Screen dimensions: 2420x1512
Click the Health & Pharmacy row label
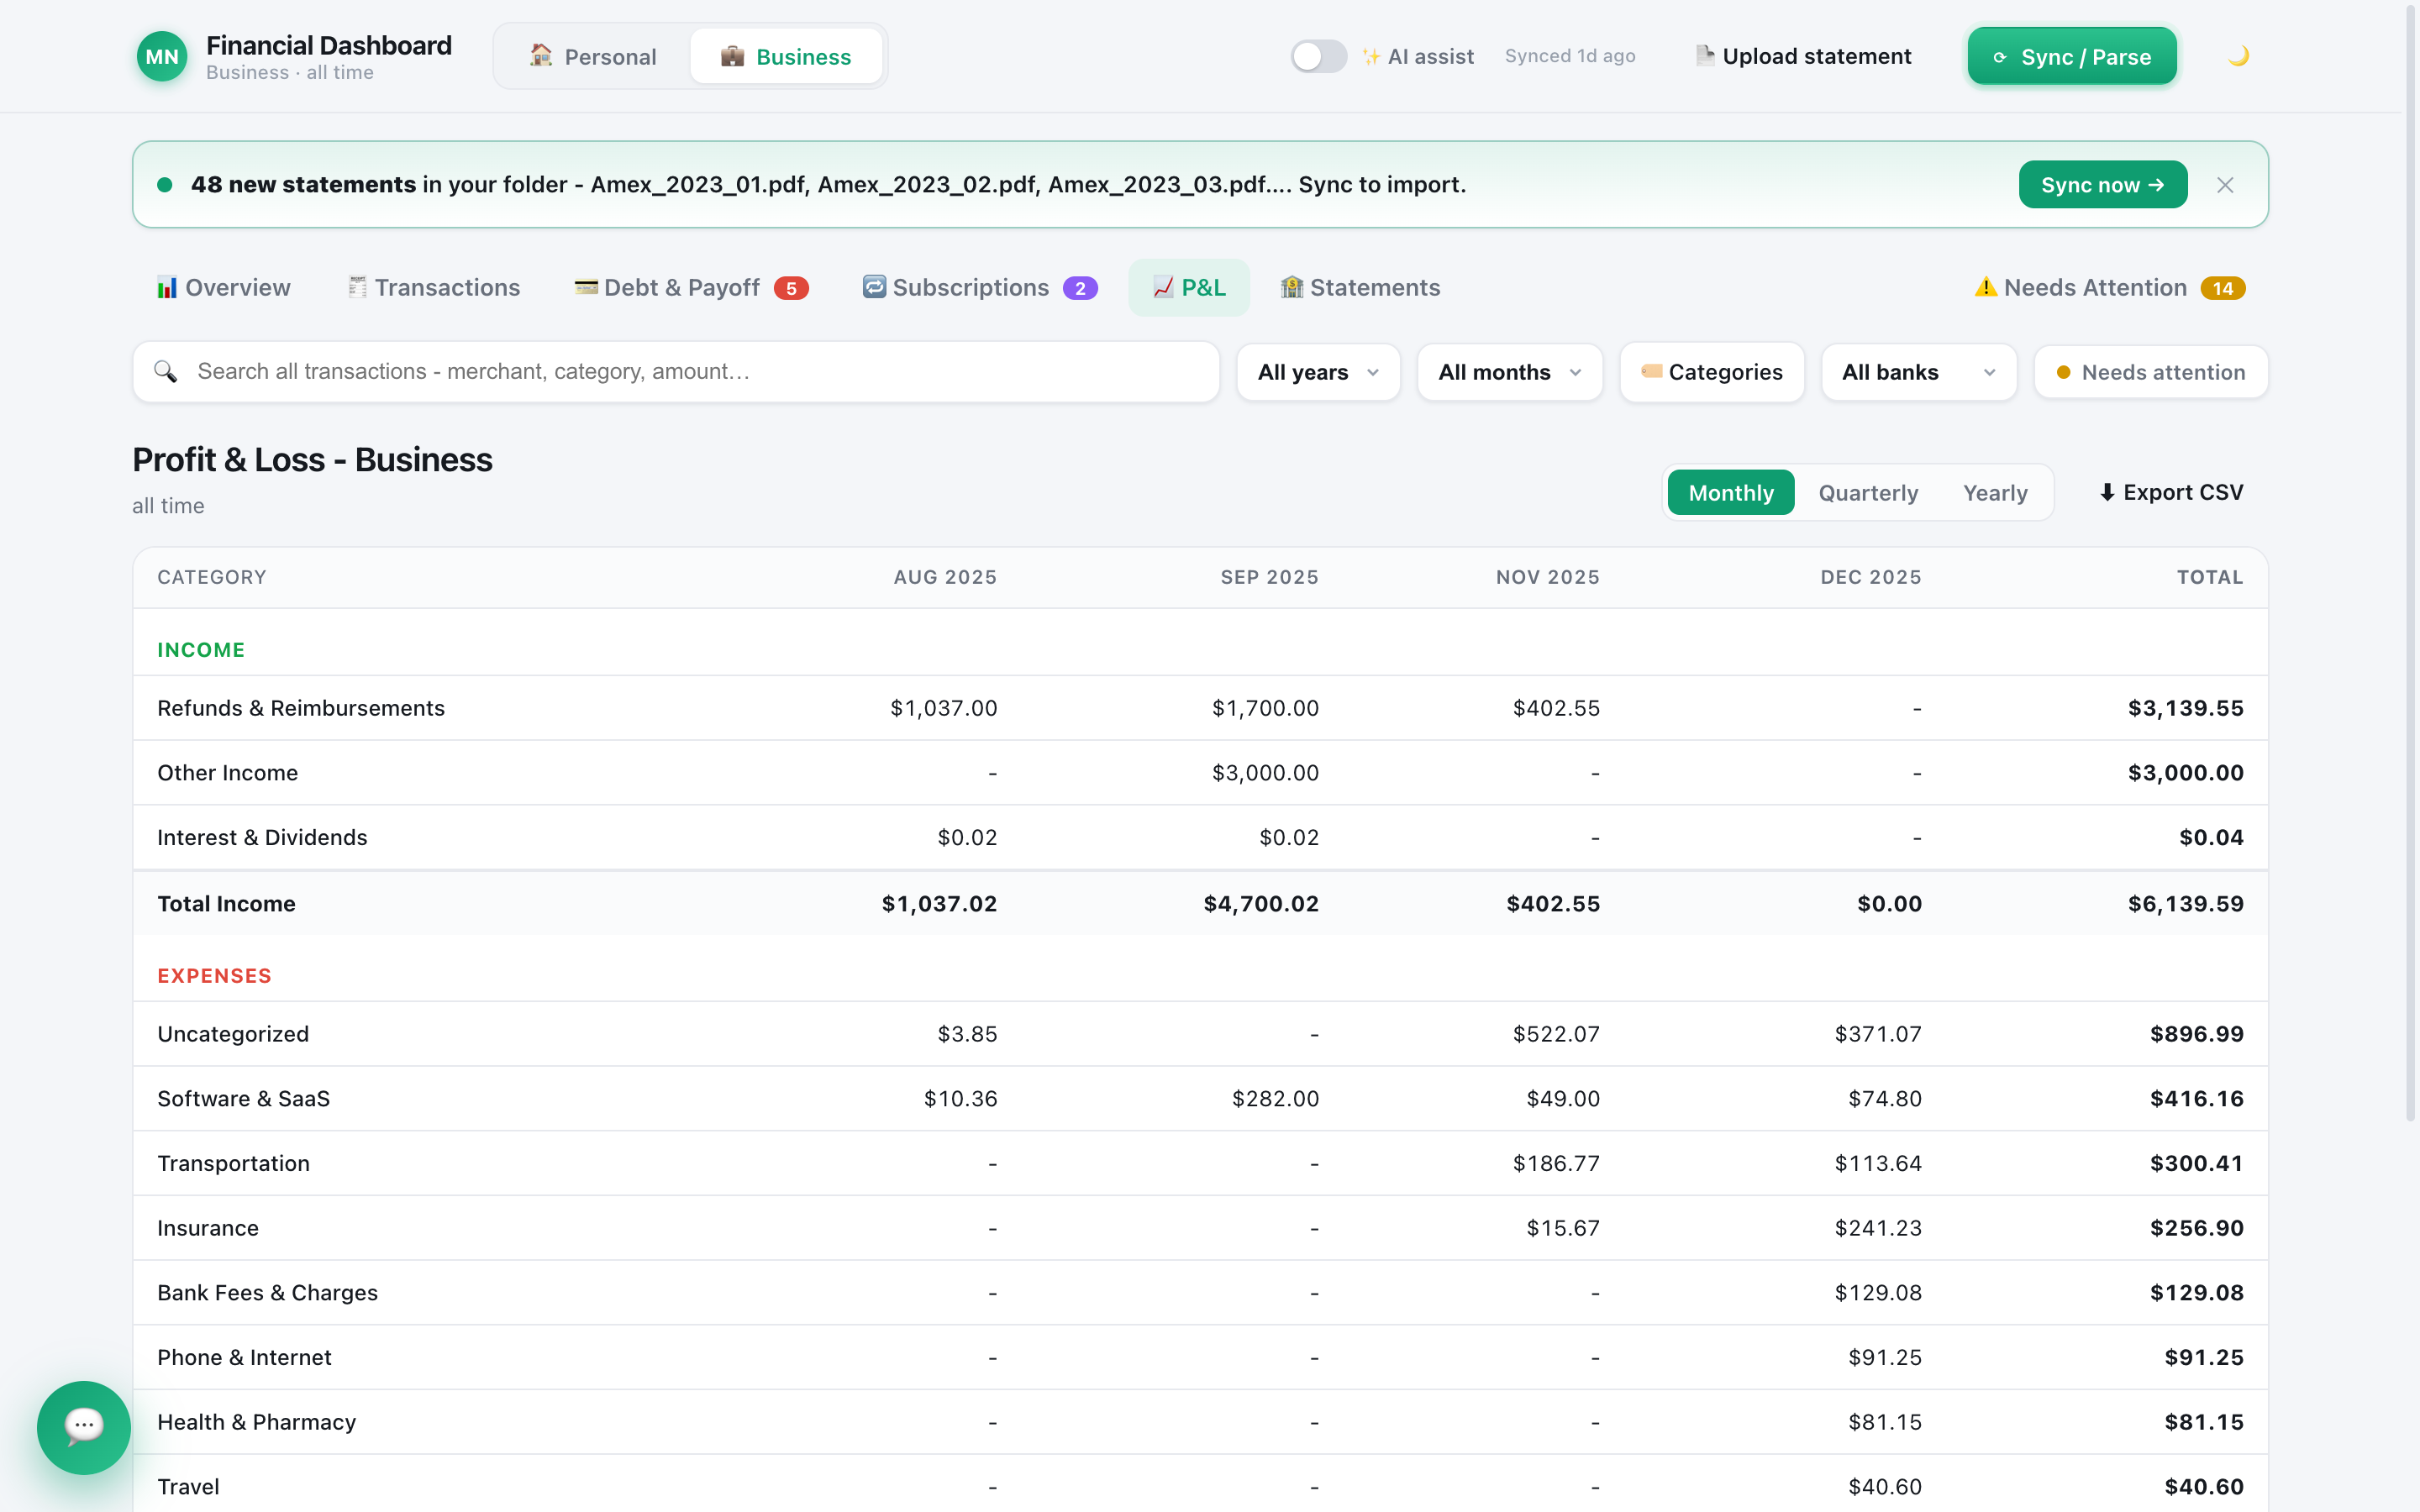[x=256, y=1422]
